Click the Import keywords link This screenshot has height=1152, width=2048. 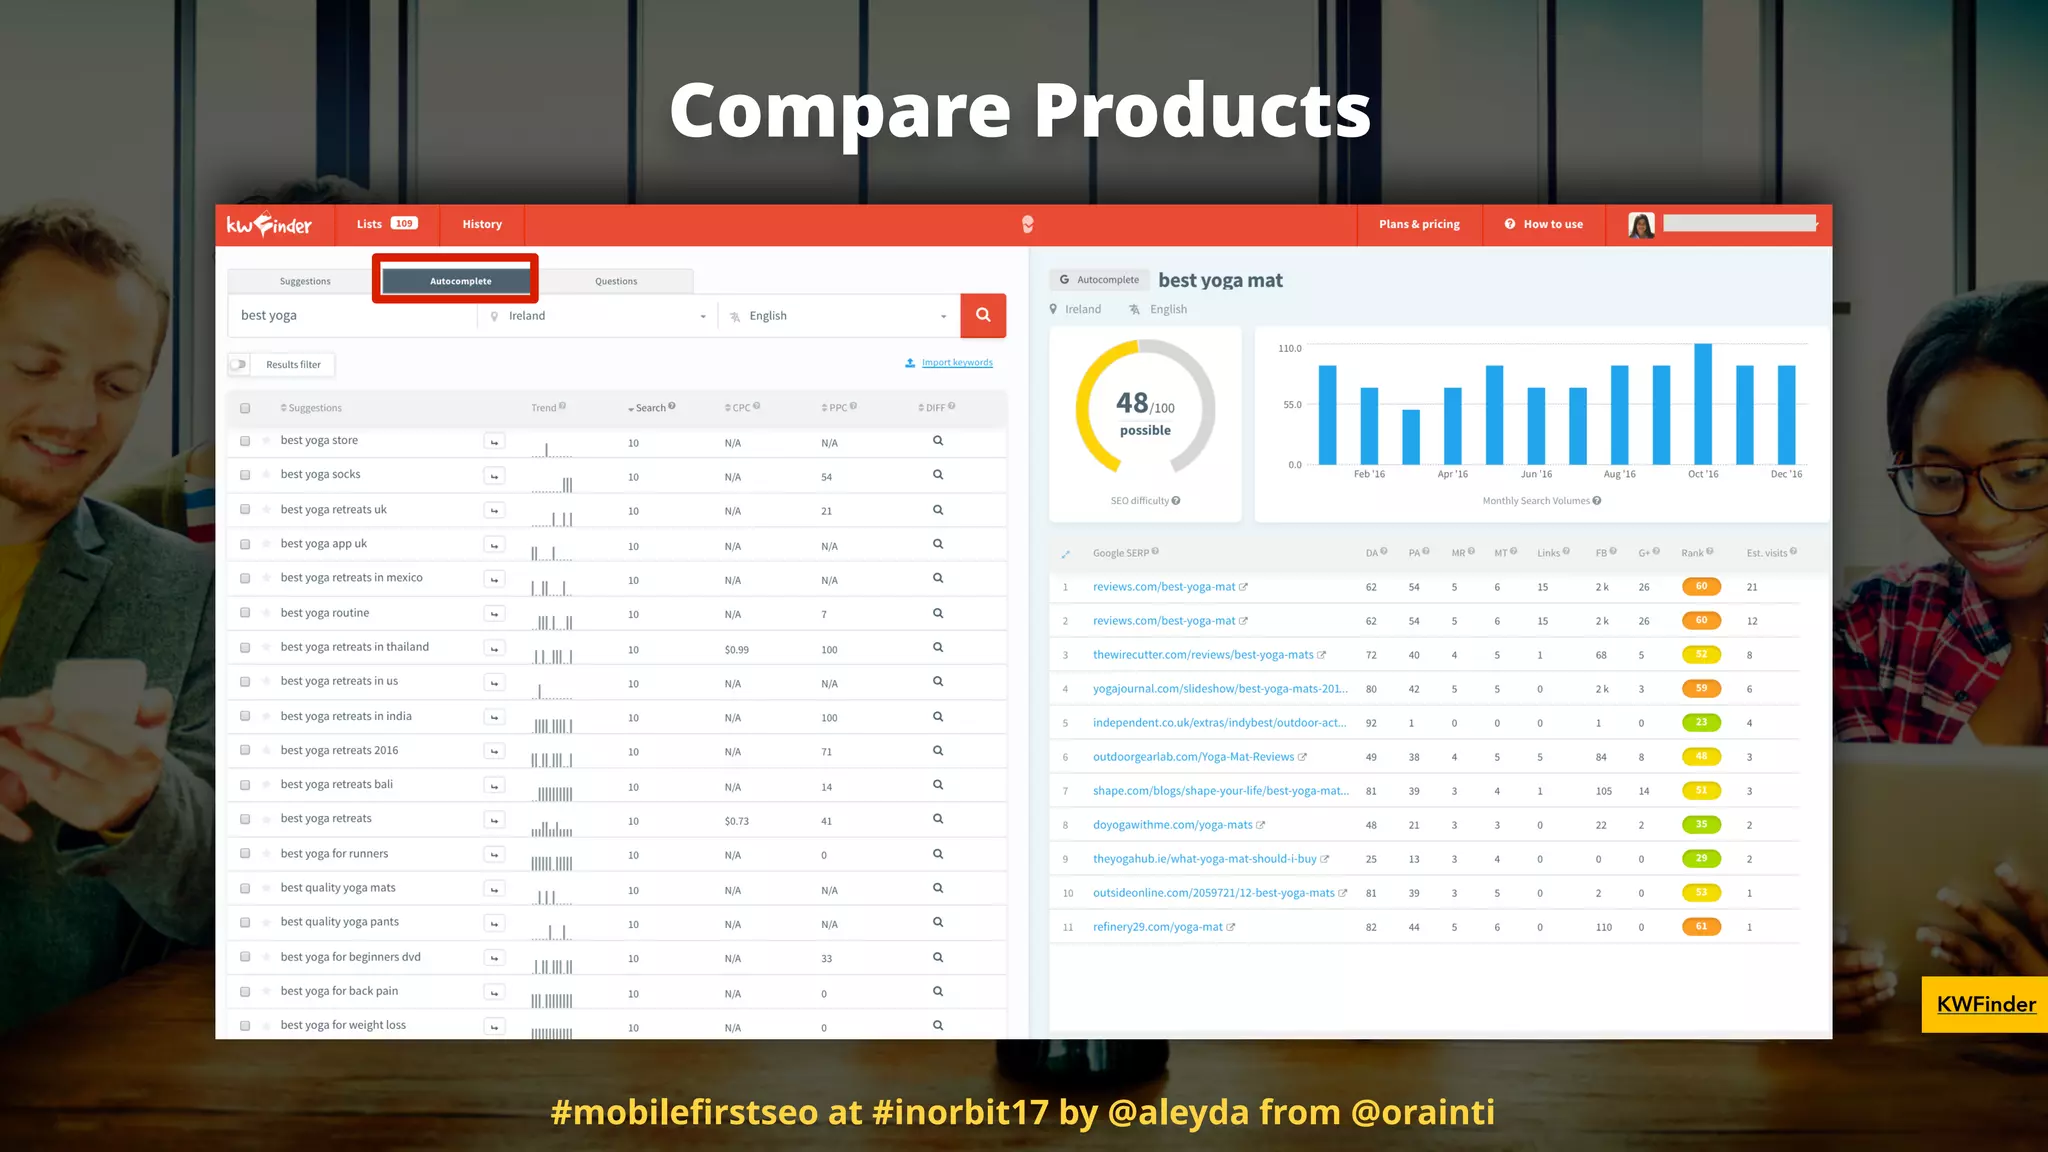tap(957, 363)
